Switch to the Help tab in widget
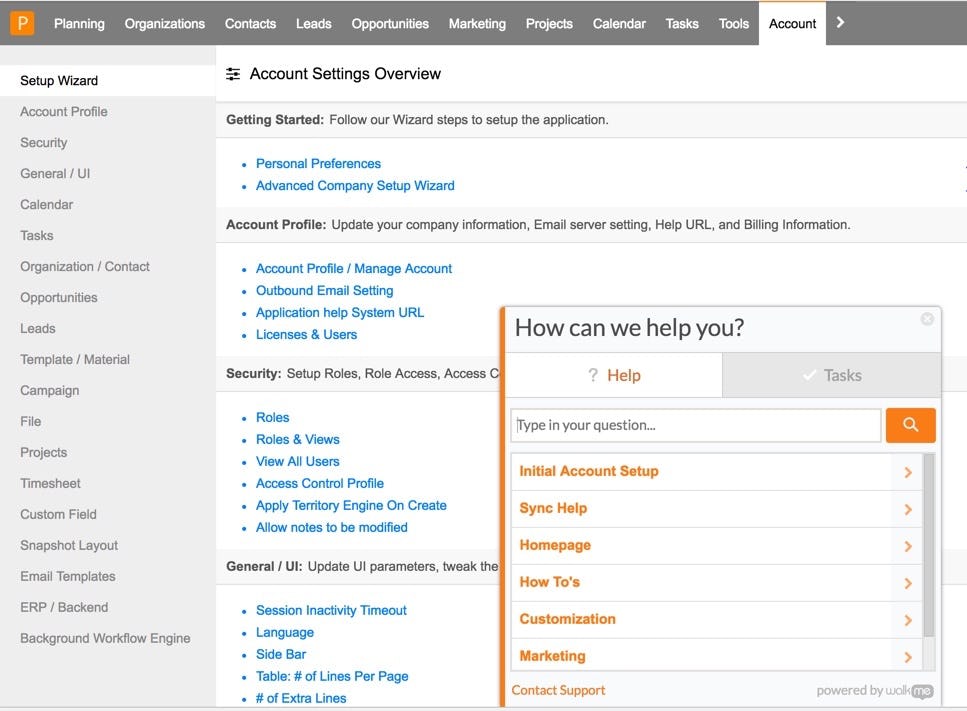This screenshot has height=711, width=967. tap(614, 375)
